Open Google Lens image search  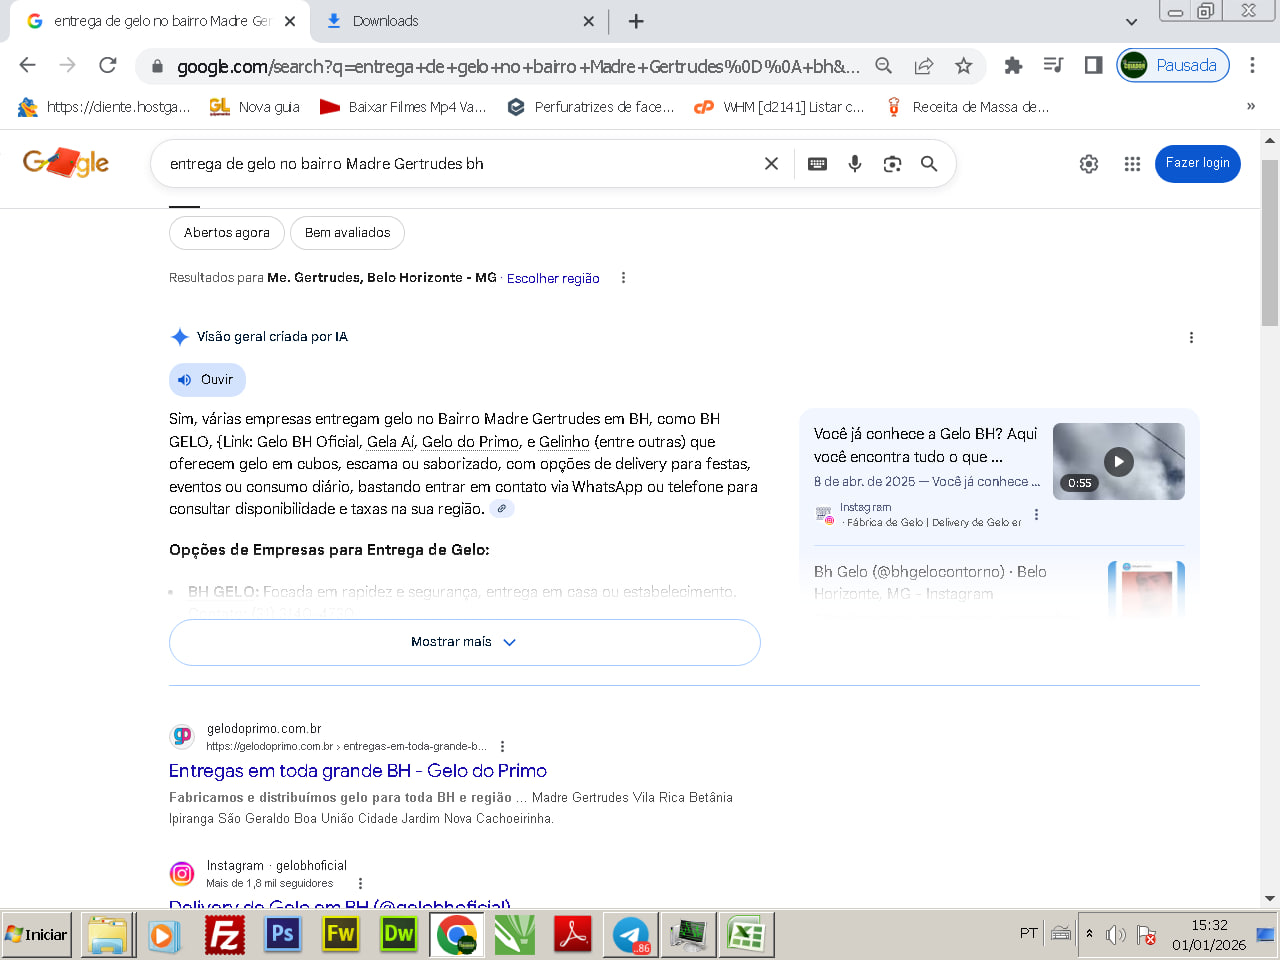pos(892,164)
